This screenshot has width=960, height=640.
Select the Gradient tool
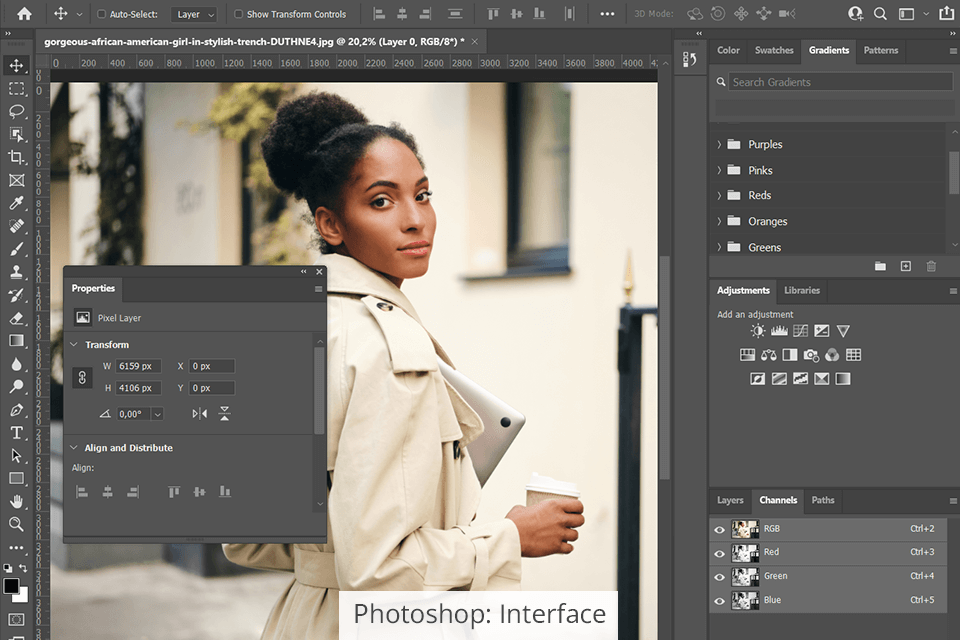click(17, 341)
